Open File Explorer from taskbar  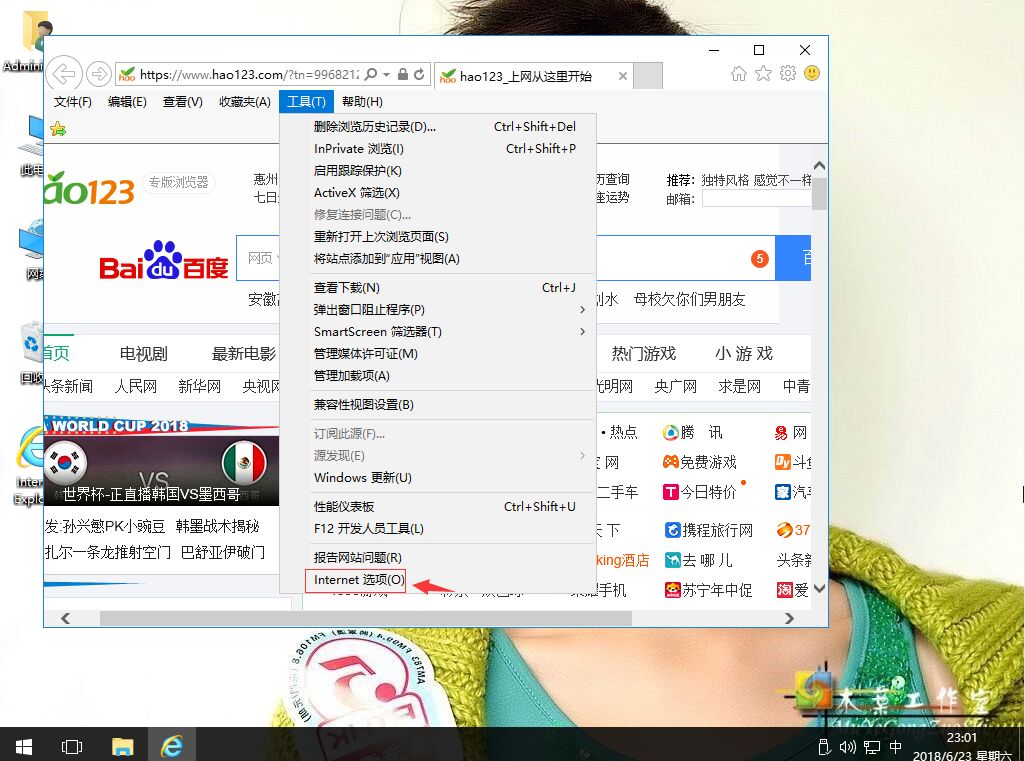122,746
